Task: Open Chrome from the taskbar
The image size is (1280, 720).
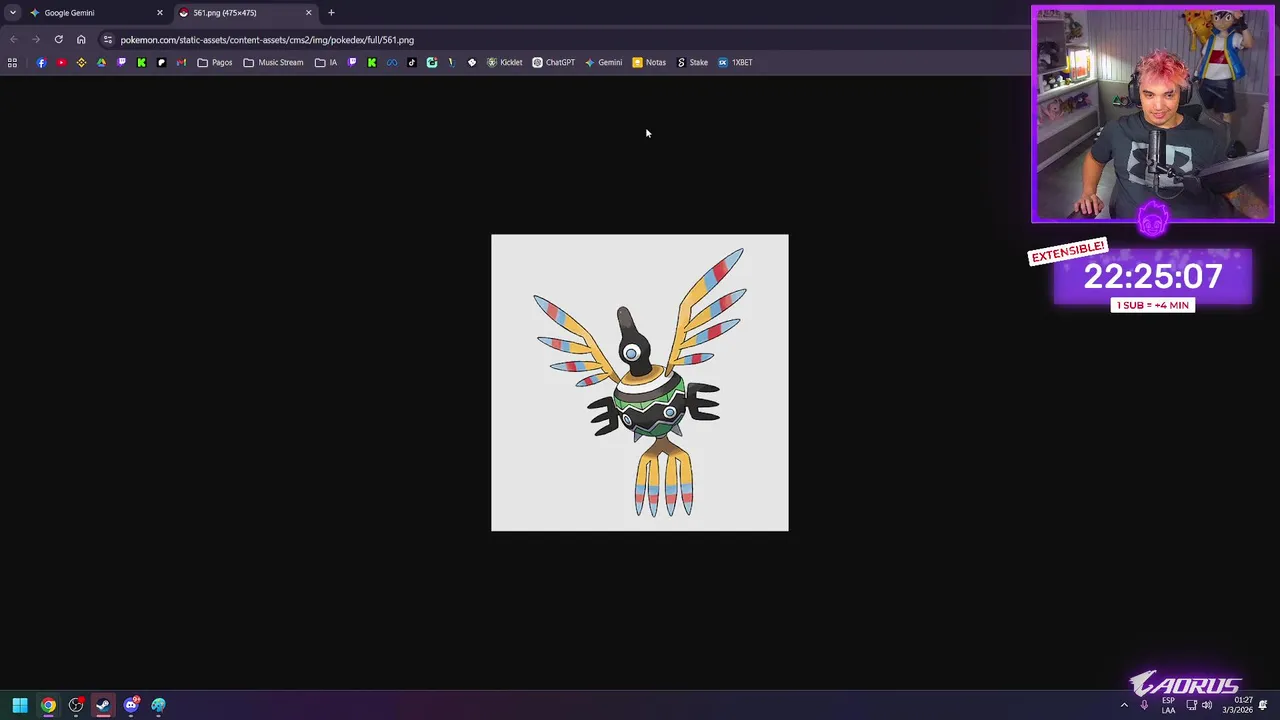Action: [x=48, y=705]
